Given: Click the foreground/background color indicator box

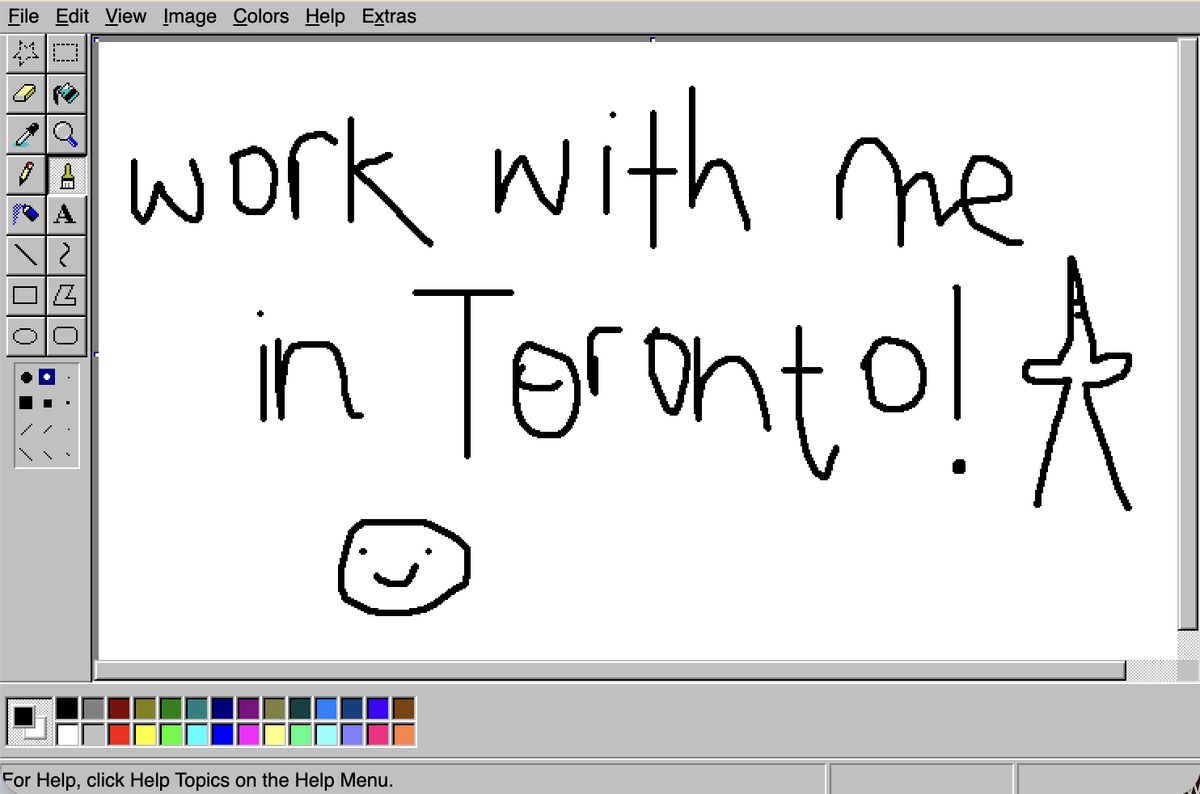Looking at the screenshot, I should coord(28,722).
